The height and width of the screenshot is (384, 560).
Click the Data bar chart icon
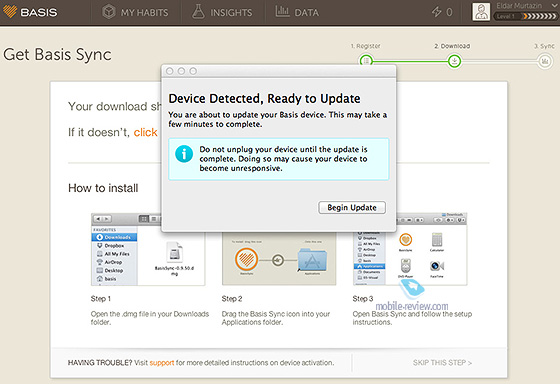pyautogui.click(x=282, y=11)
